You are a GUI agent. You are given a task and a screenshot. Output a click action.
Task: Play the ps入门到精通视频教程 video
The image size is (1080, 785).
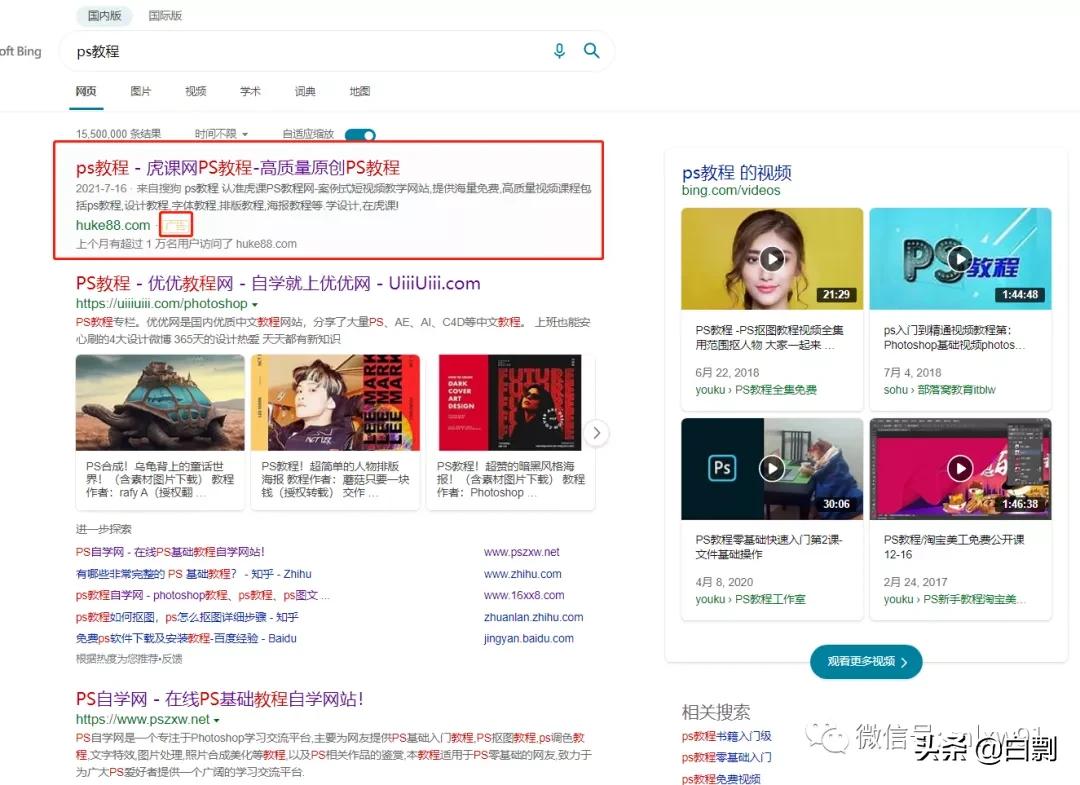960,258
